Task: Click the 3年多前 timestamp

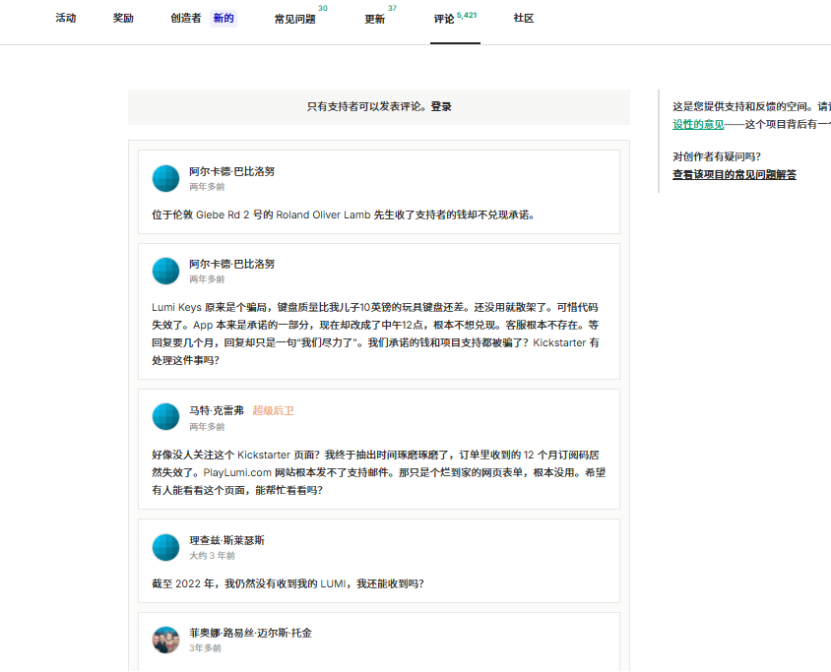Action: (x=205, y=648)
